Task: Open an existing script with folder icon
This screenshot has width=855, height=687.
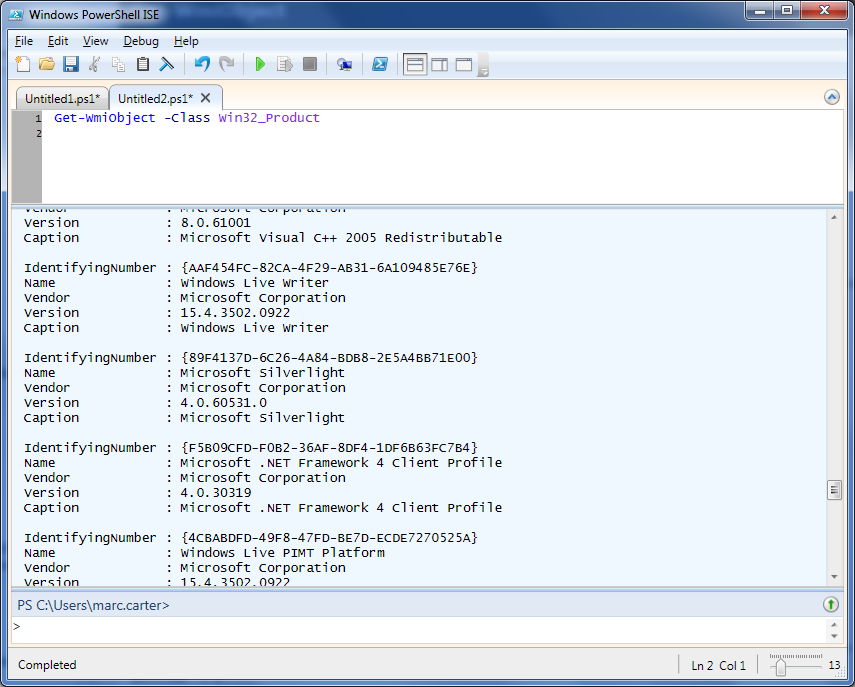Action: click(47, 64)
